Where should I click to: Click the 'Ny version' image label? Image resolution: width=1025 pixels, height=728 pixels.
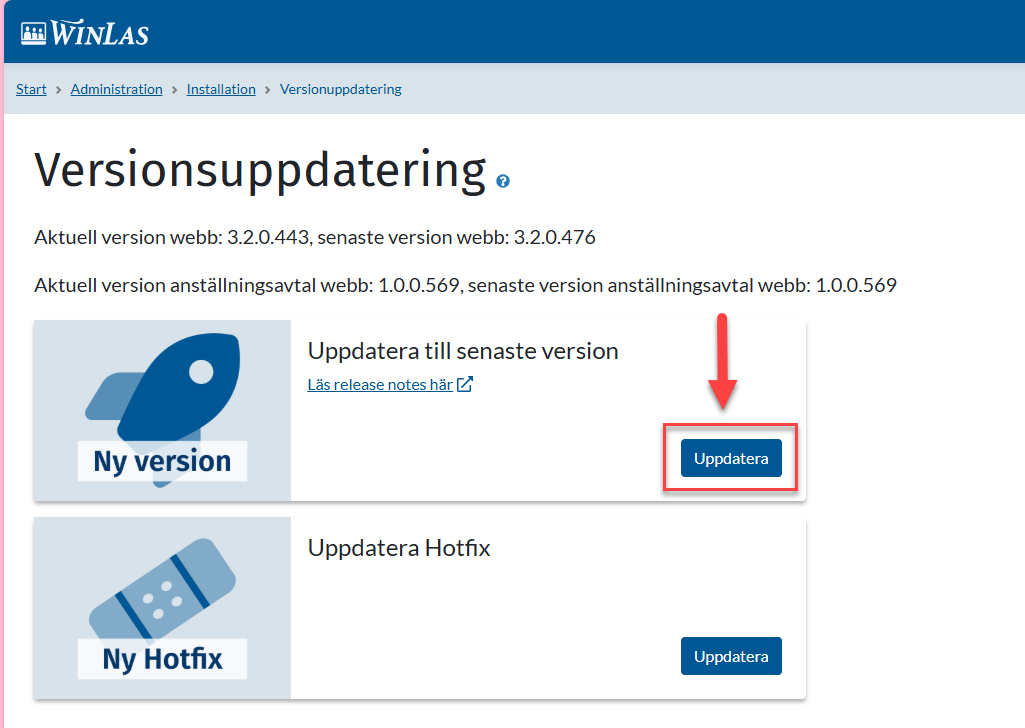[162, 461]
